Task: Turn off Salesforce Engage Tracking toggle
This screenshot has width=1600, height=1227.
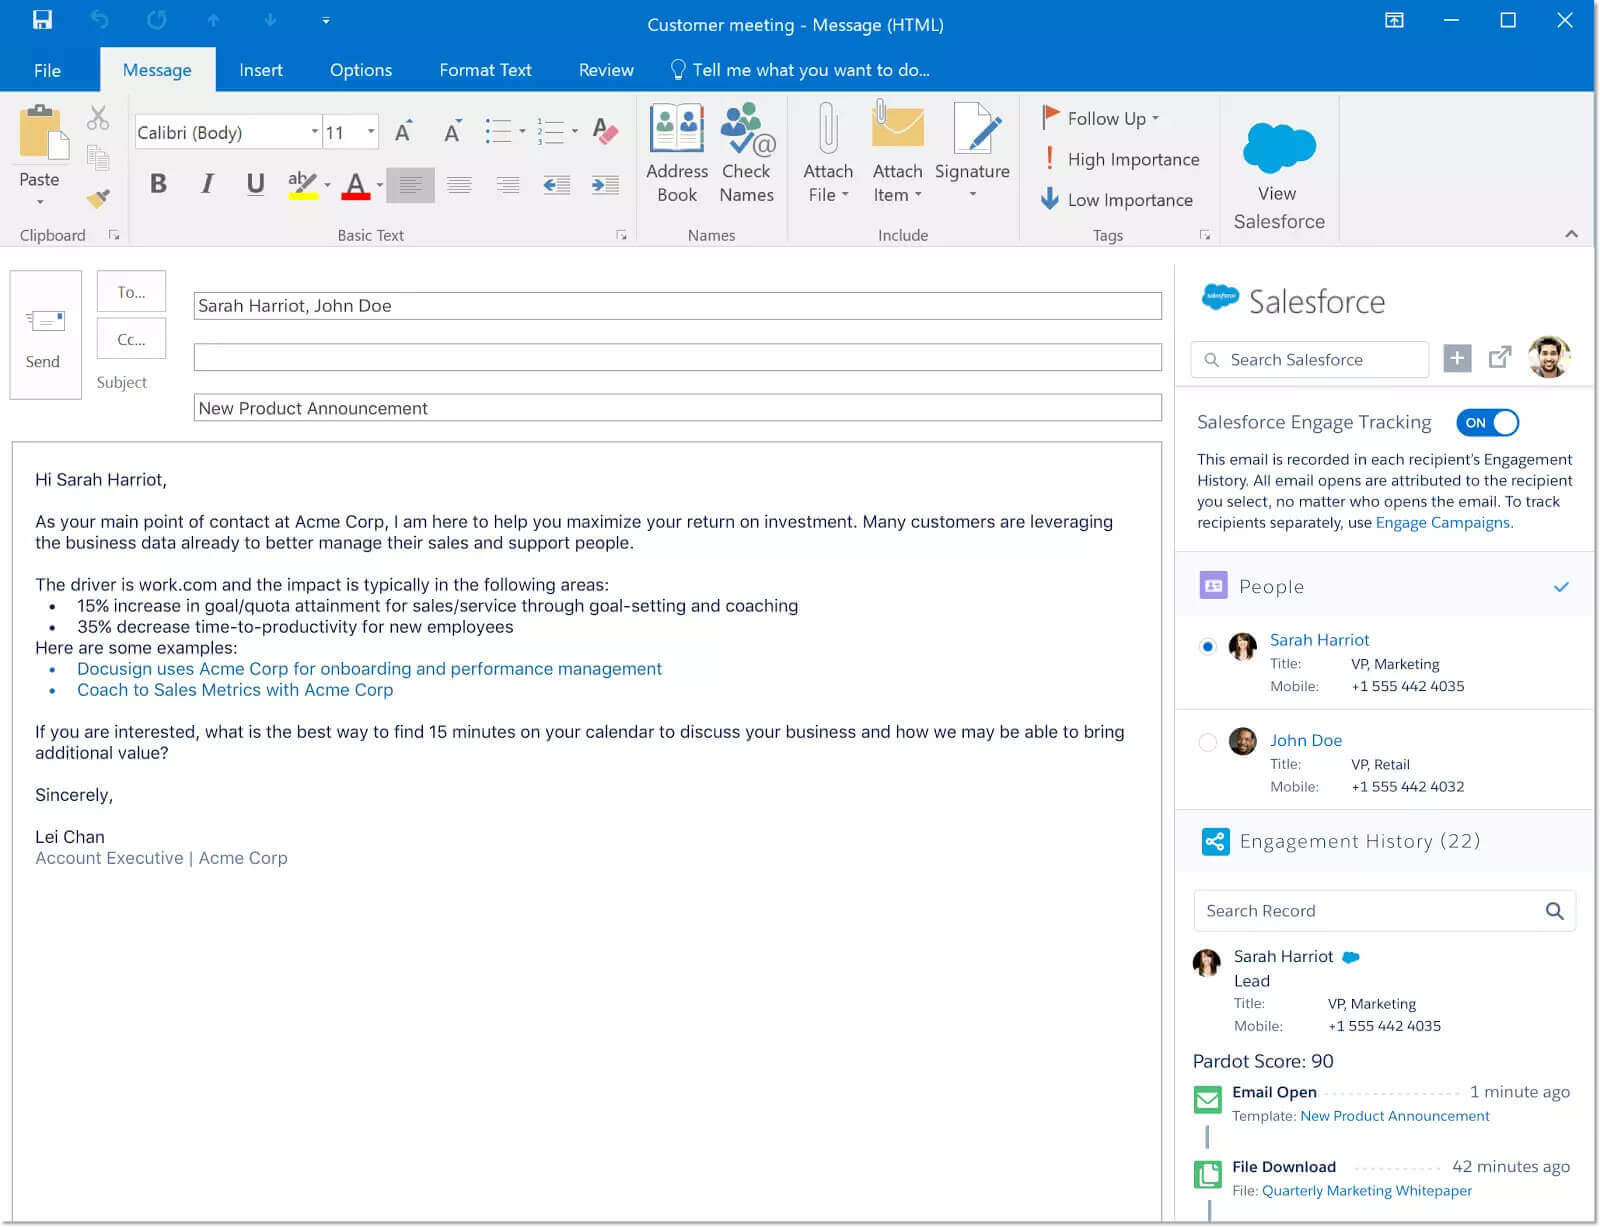Action: (1487, 423)
